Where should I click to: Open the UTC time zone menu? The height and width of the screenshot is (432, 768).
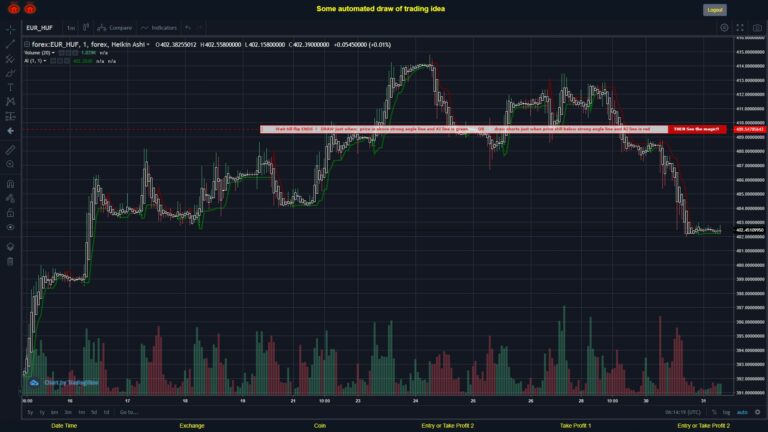(x=682, y=412)
